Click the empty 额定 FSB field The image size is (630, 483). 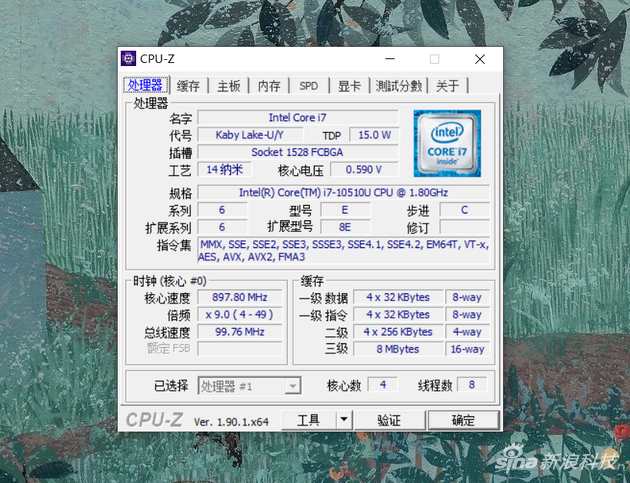point(240,349)
